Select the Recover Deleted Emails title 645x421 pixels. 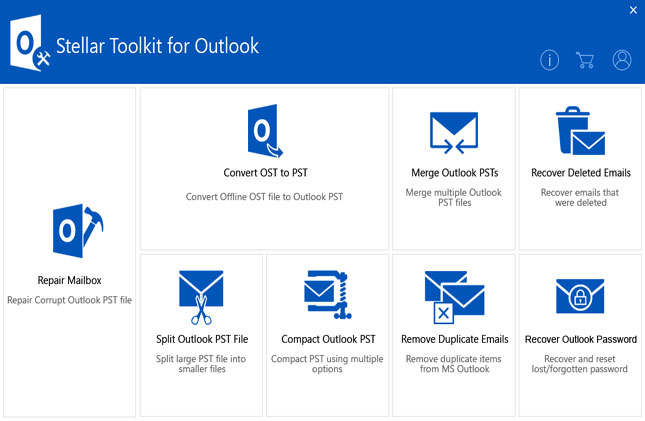[581, 172]
